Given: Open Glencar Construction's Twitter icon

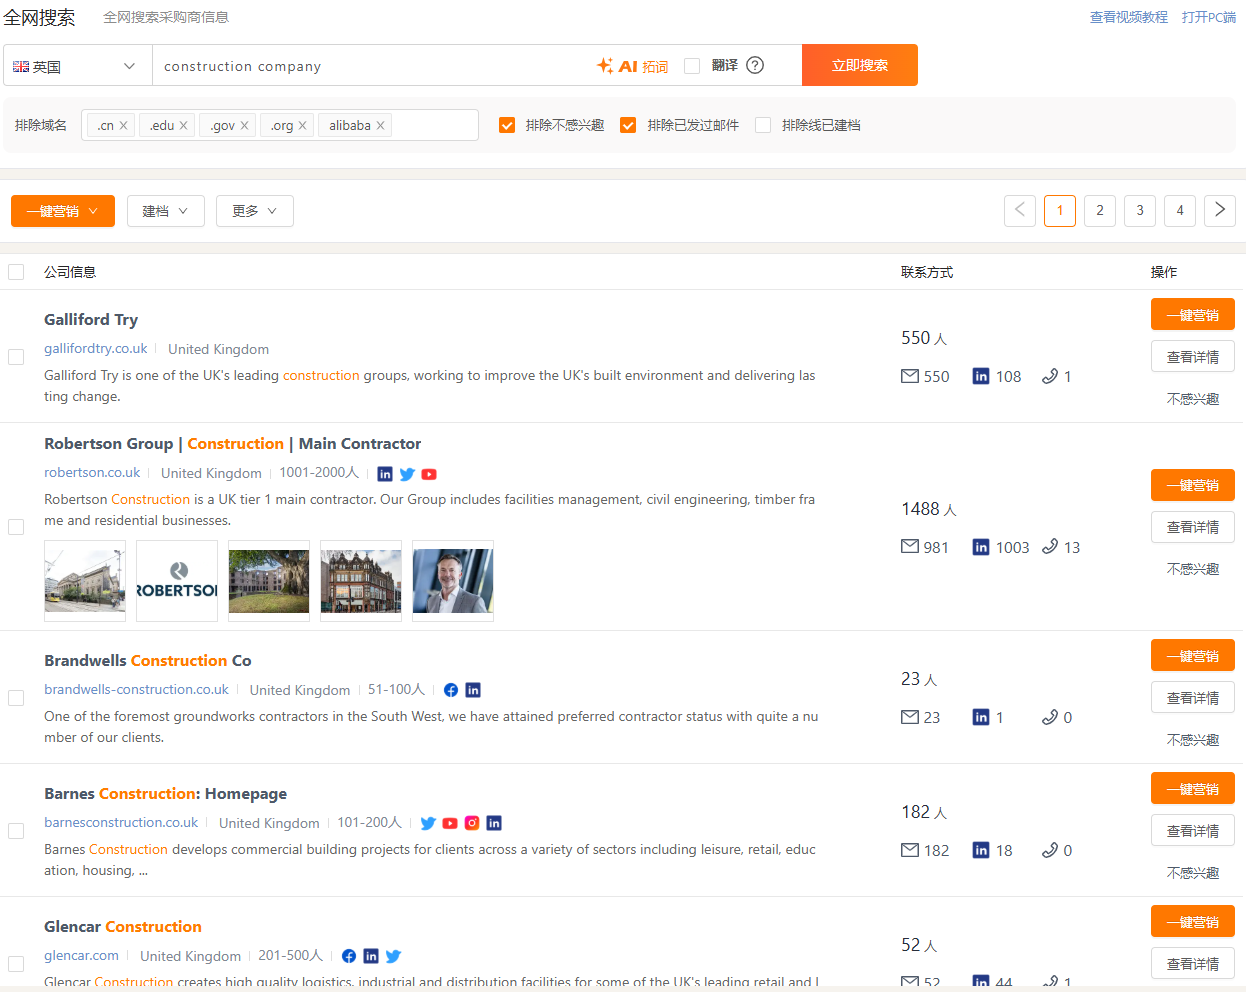Looking at the screenshot, I should coord(393,956).
